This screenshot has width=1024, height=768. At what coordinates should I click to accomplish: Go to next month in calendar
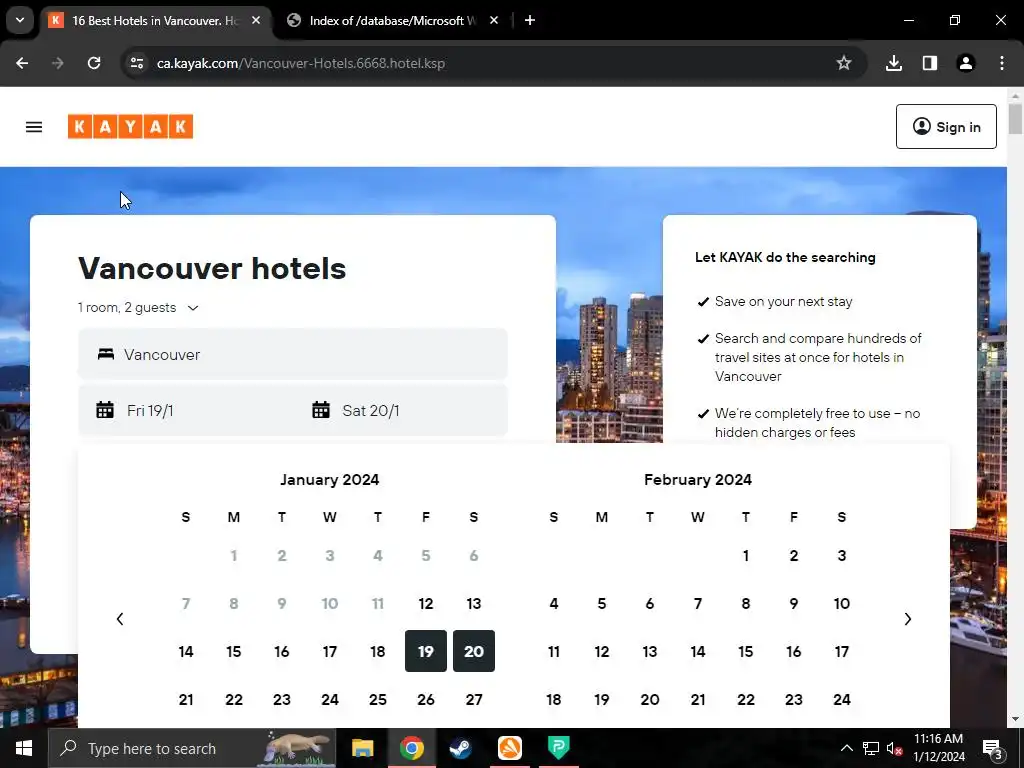pyautogui.click(x=908, y=619)
